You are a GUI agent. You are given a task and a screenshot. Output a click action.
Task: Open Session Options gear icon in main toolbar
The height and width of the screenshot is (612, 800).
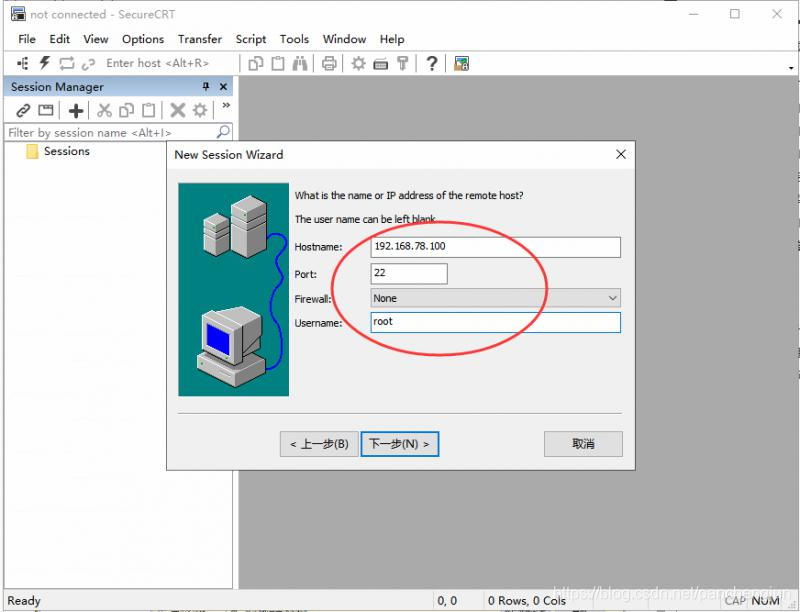359,64
